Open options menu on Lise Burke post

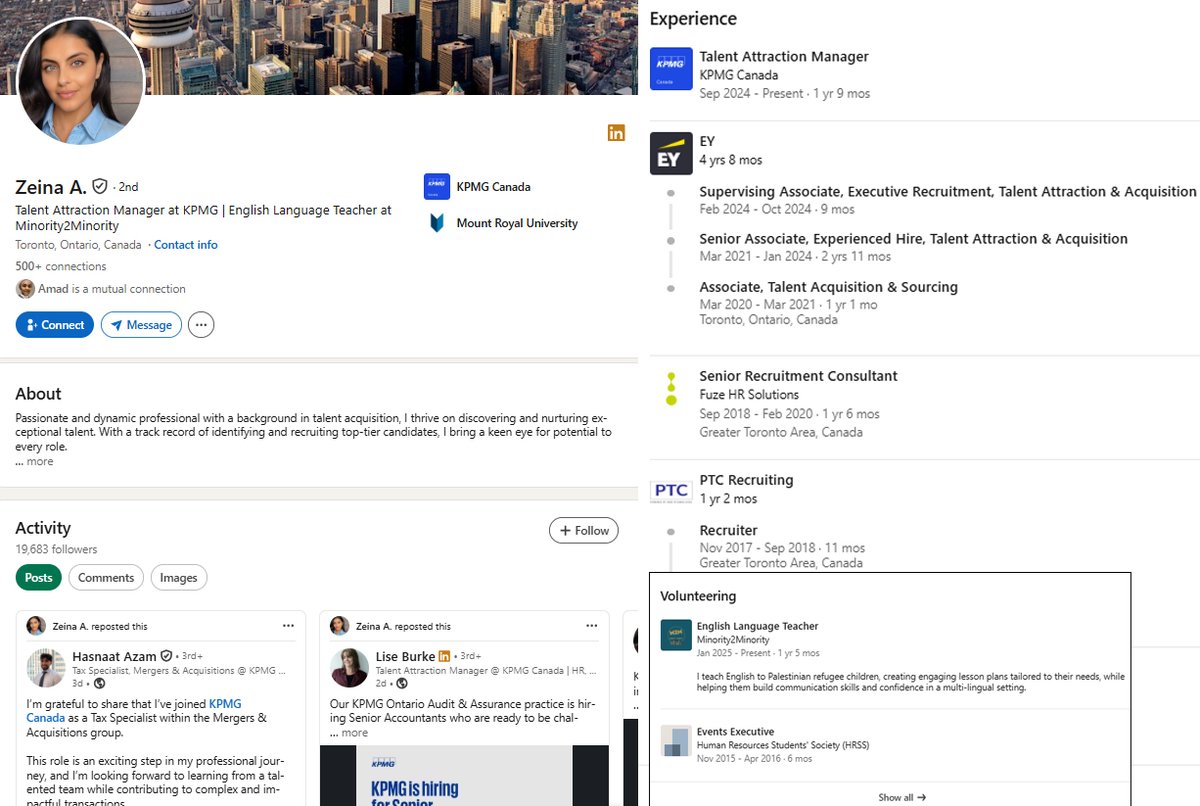(x=591, y=626)
